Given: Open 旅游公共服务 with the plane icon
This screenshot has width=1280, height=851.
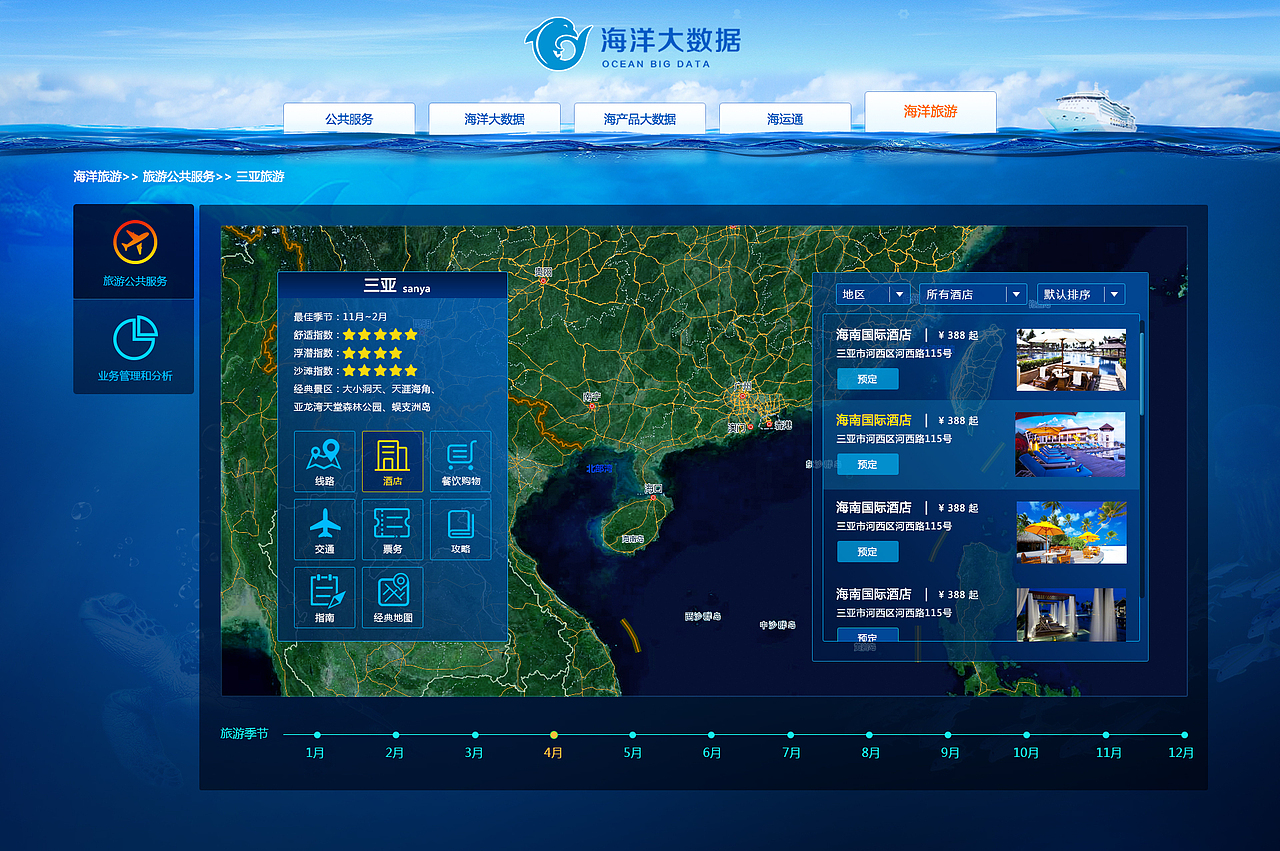Looking at the screenshot, I should 134,252.
